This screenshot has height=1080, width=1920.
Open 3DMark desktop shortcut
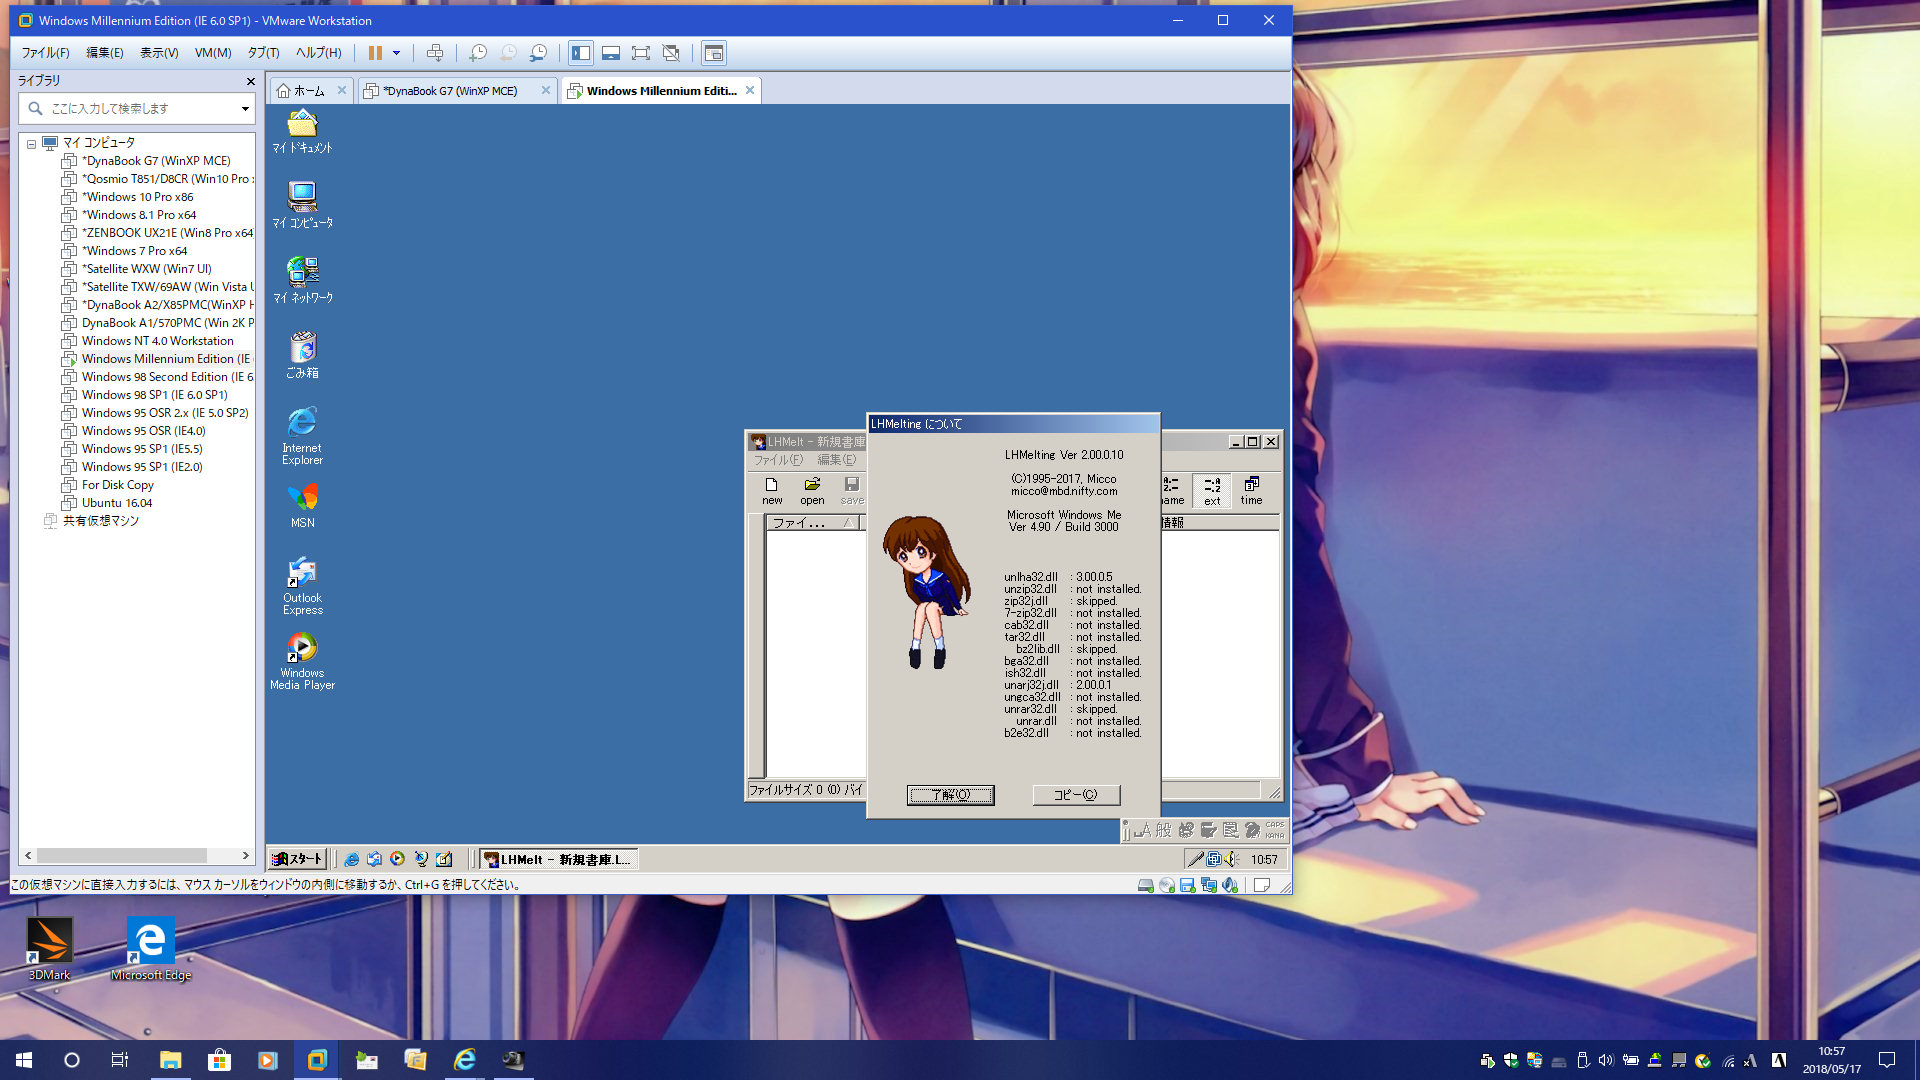[x=49, y=948]
